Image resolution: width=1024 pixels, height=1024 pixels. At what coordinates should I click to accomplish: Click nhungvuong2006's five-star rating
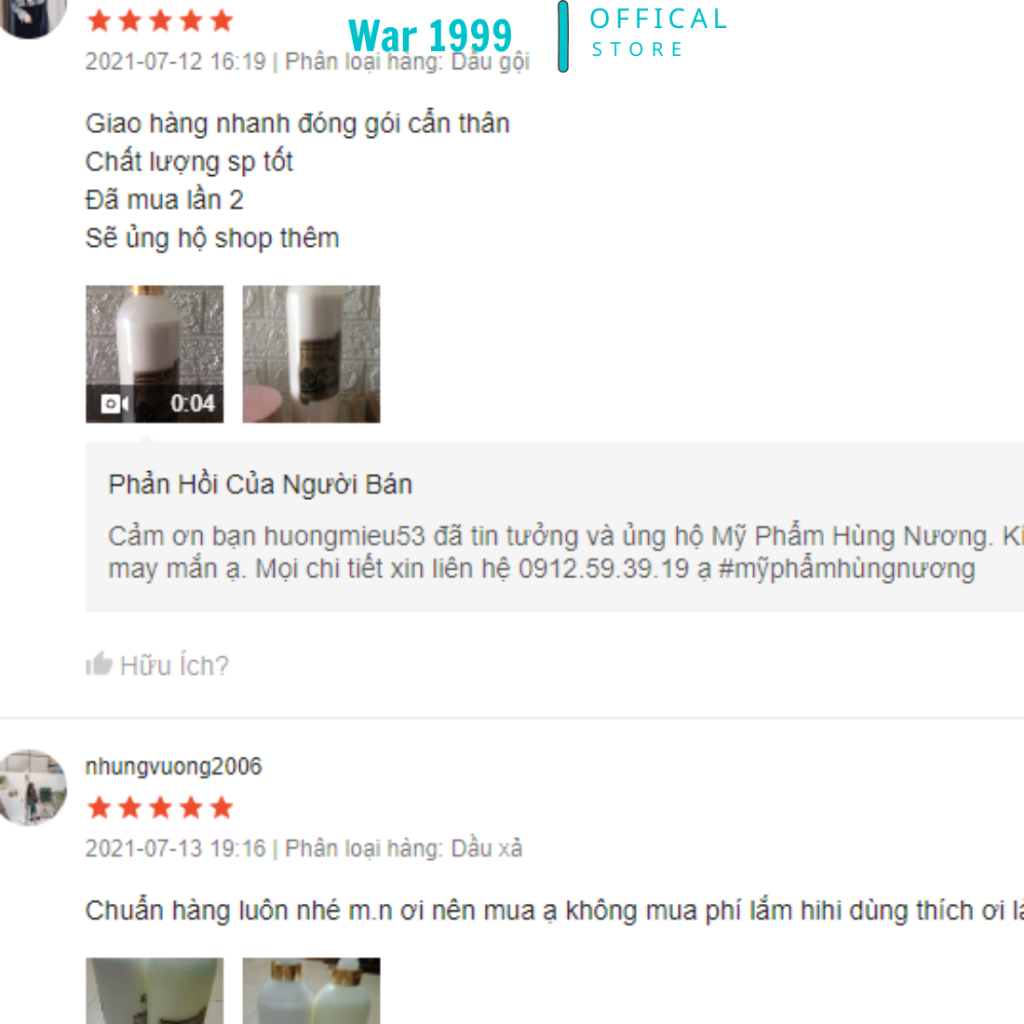coord(160,808)
